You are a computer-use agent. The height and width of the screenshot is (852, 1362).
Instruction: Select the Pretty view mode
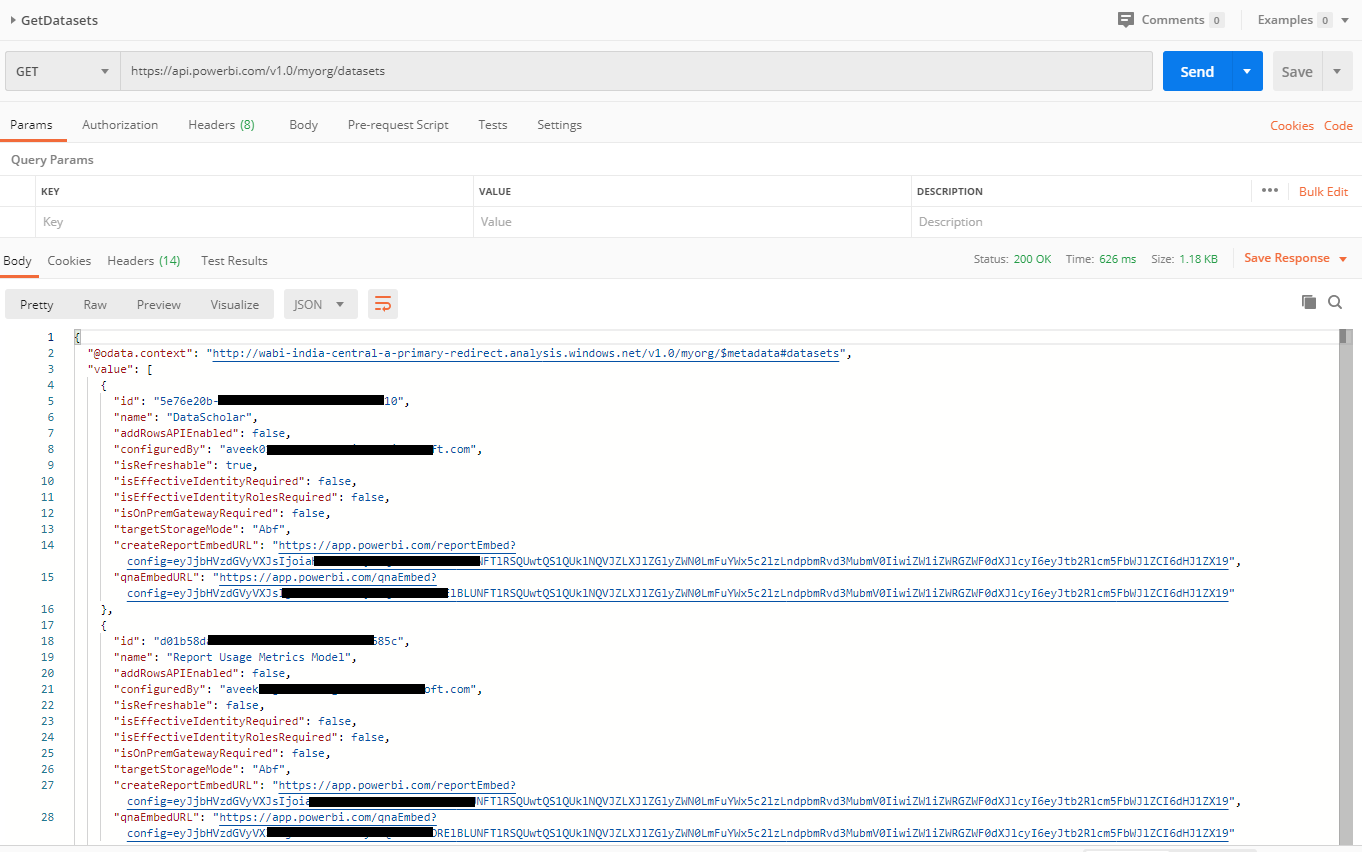point(37,305)
